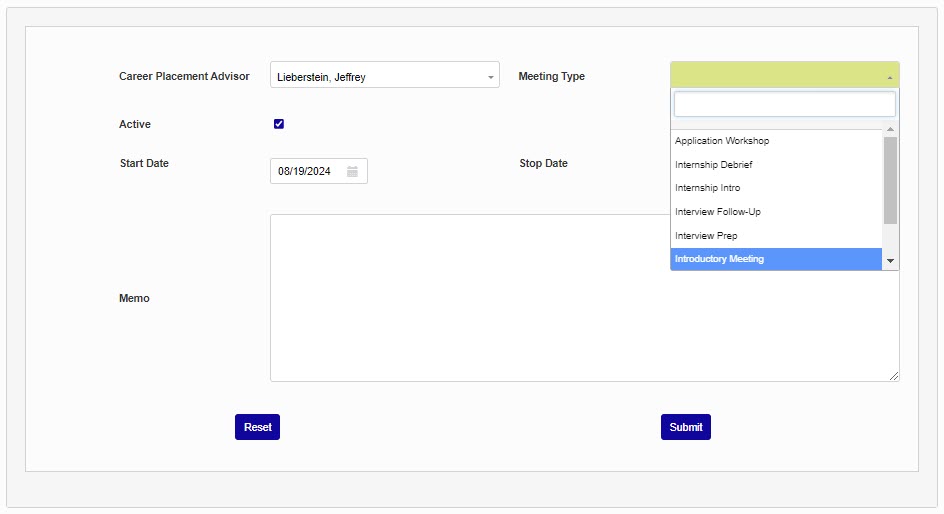Choose Interview Prep from the list
Viewport: 944px width, 514px height.
click(x=706, y=236)
